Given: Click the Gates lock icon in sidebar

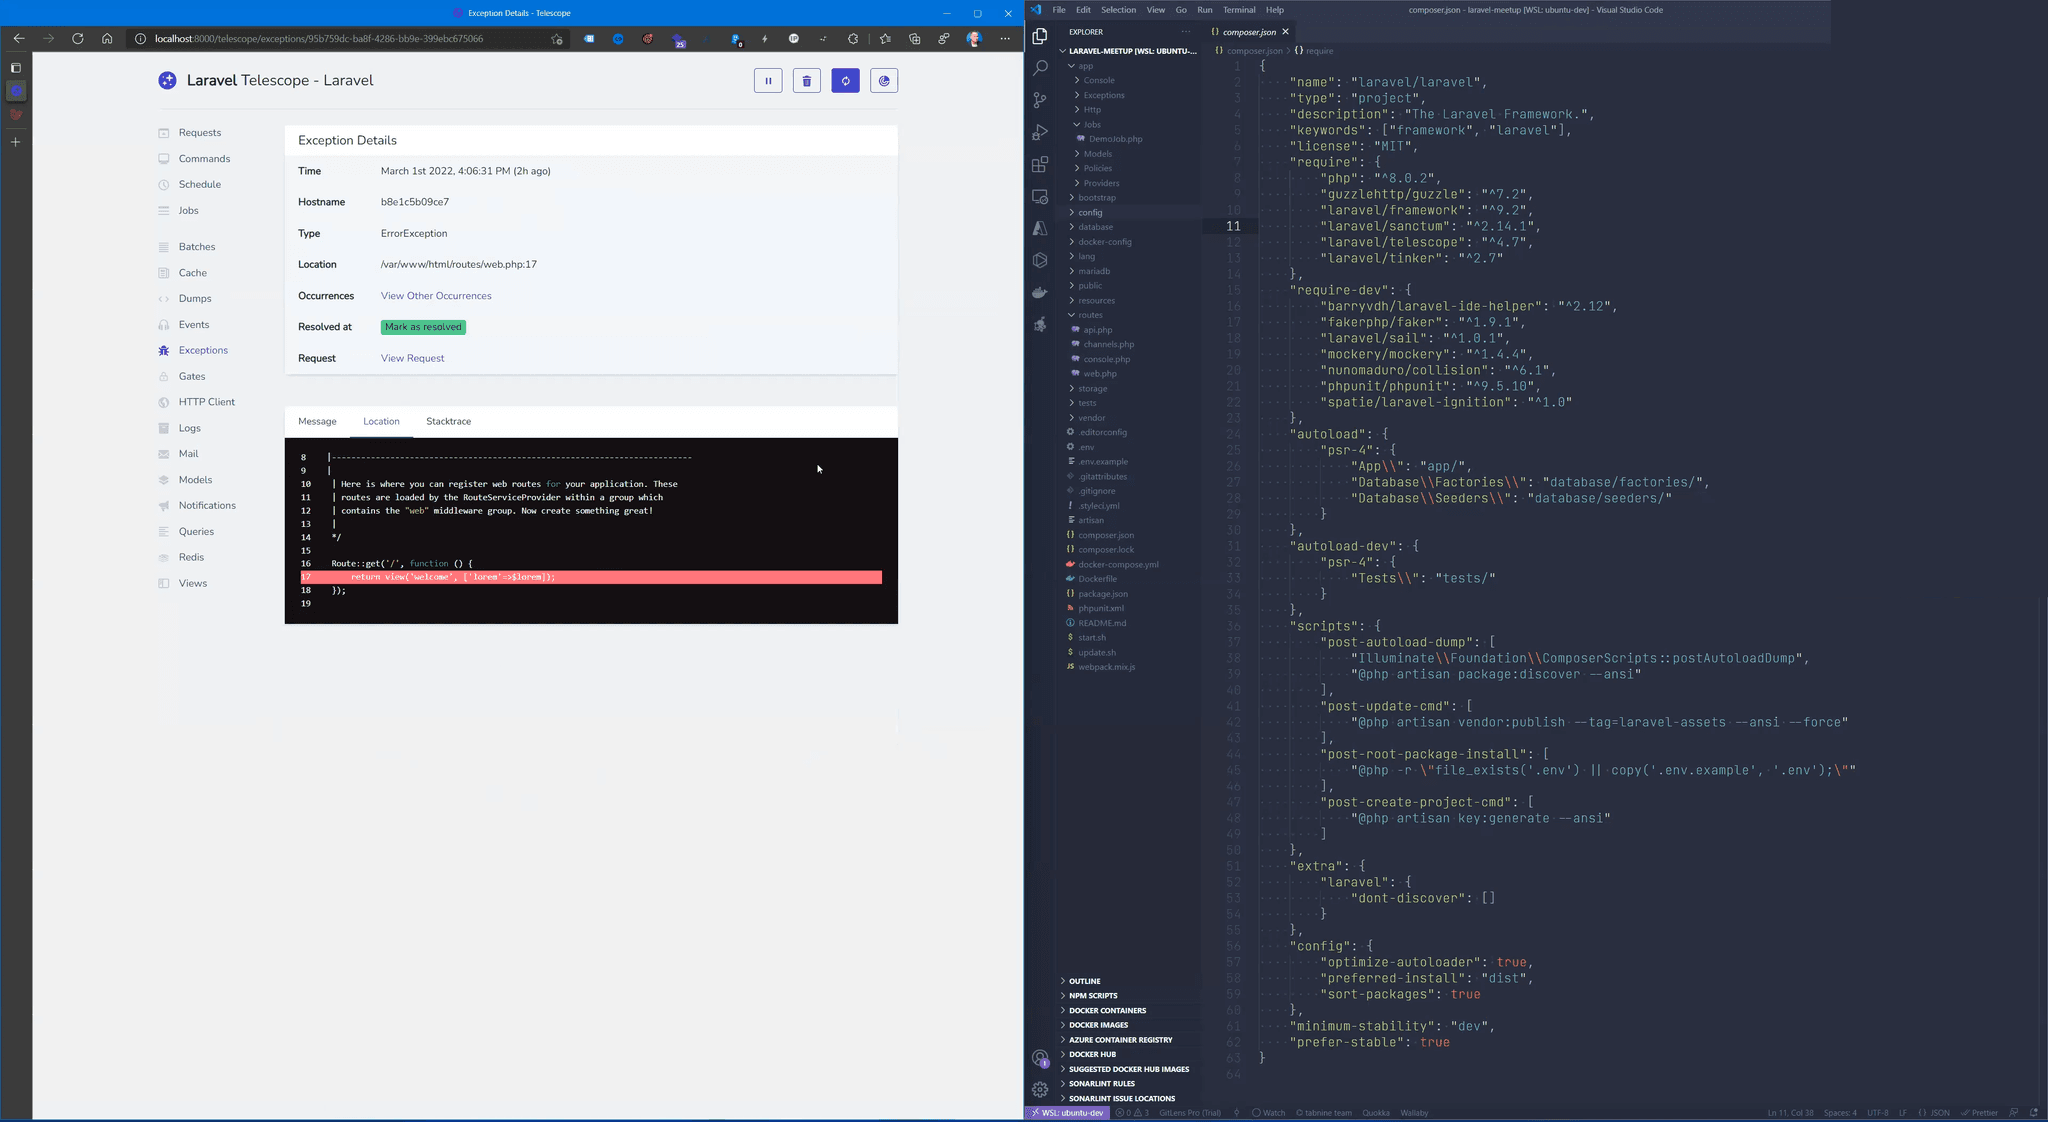Looking at the screenshot, I should [x=164, y=377].
